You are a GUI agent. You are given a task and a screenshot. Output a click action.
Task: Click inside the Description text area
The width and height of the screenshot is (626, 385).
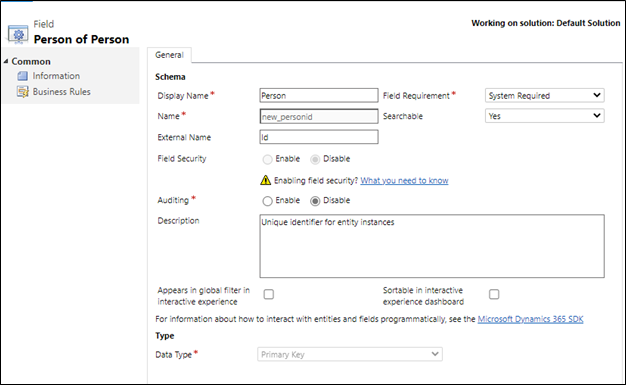point(432,246)
